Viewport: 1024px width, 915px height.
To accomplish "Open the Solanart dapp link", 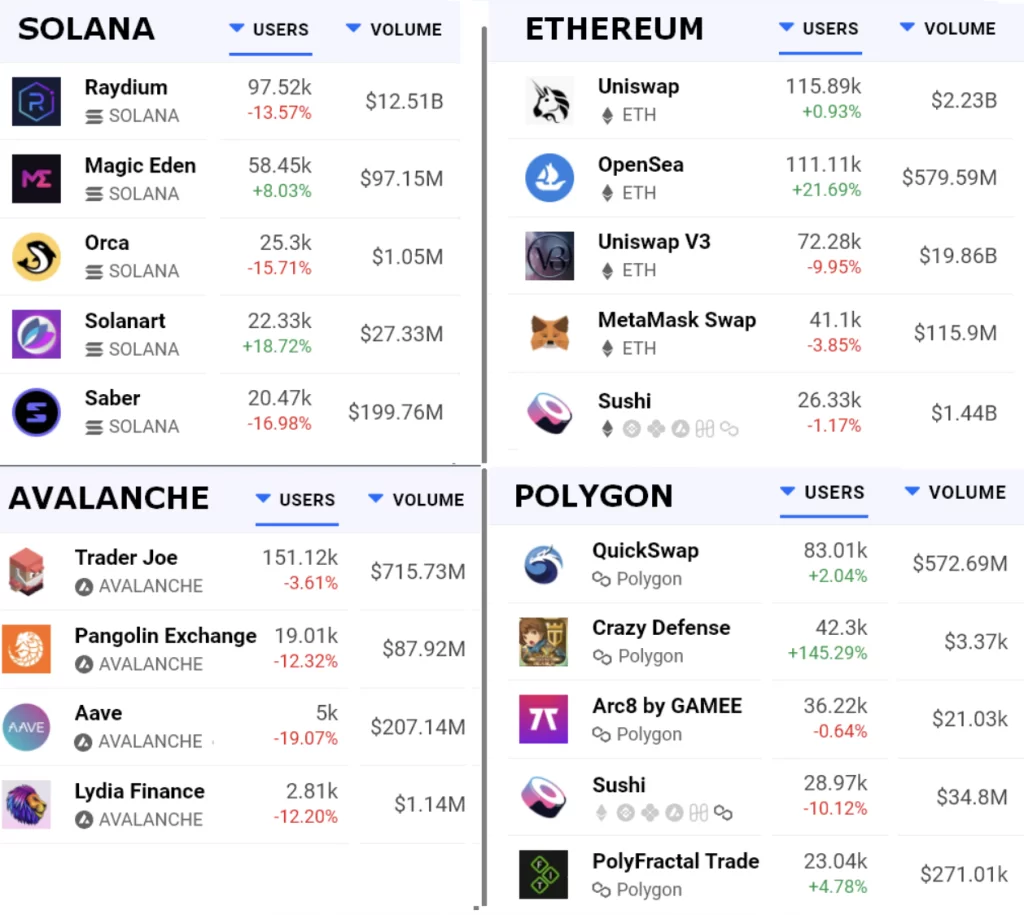I will click(125, 321).
